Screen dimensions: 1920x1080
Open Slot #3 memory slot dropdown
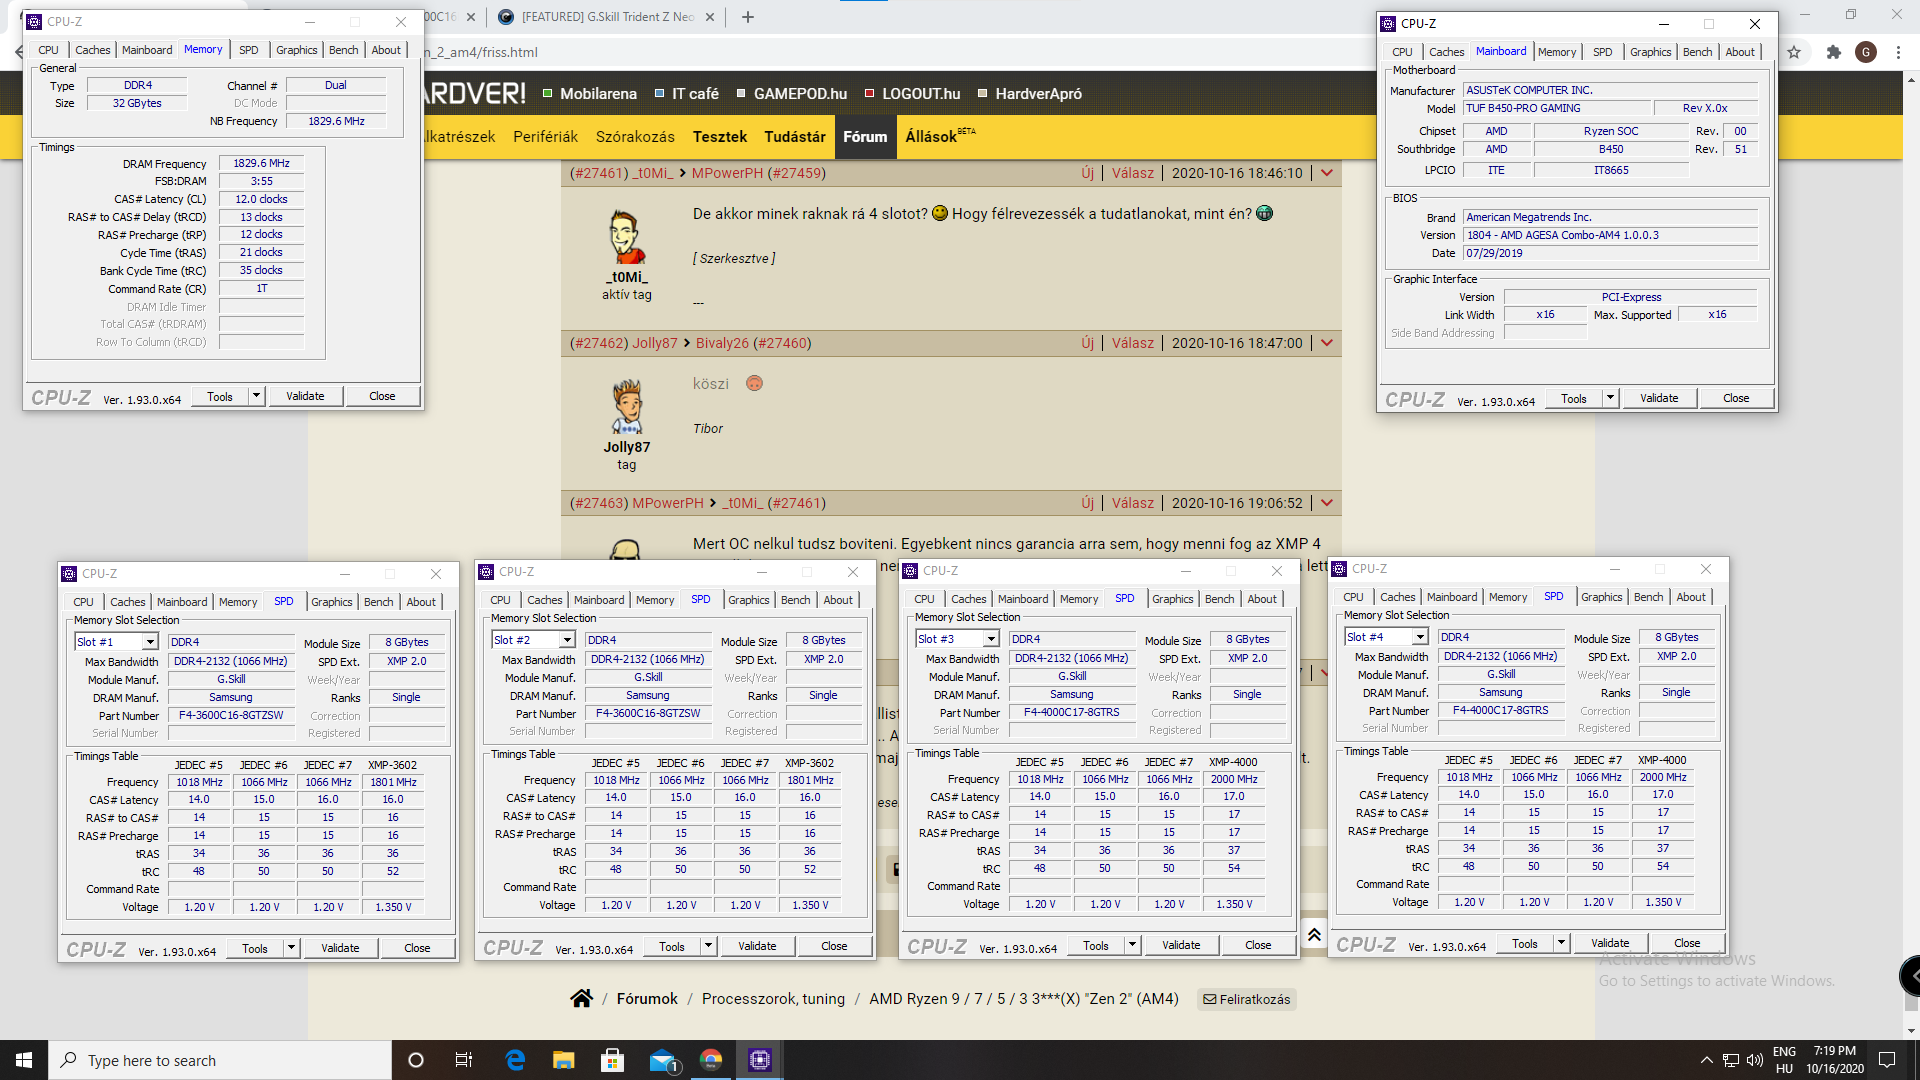[x=991, y=639]
